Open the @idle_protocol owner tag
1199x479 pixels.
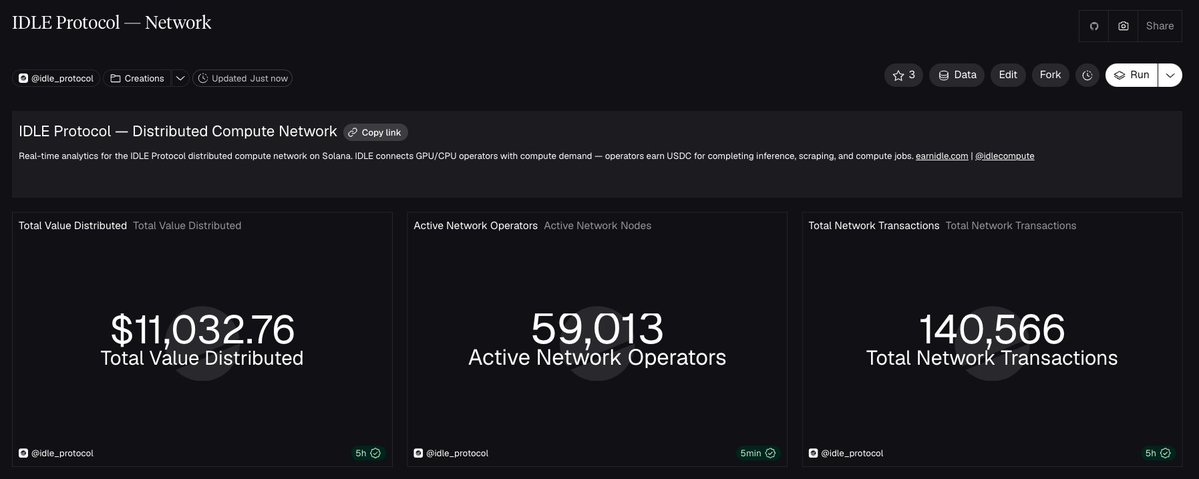tap(56, 78)
